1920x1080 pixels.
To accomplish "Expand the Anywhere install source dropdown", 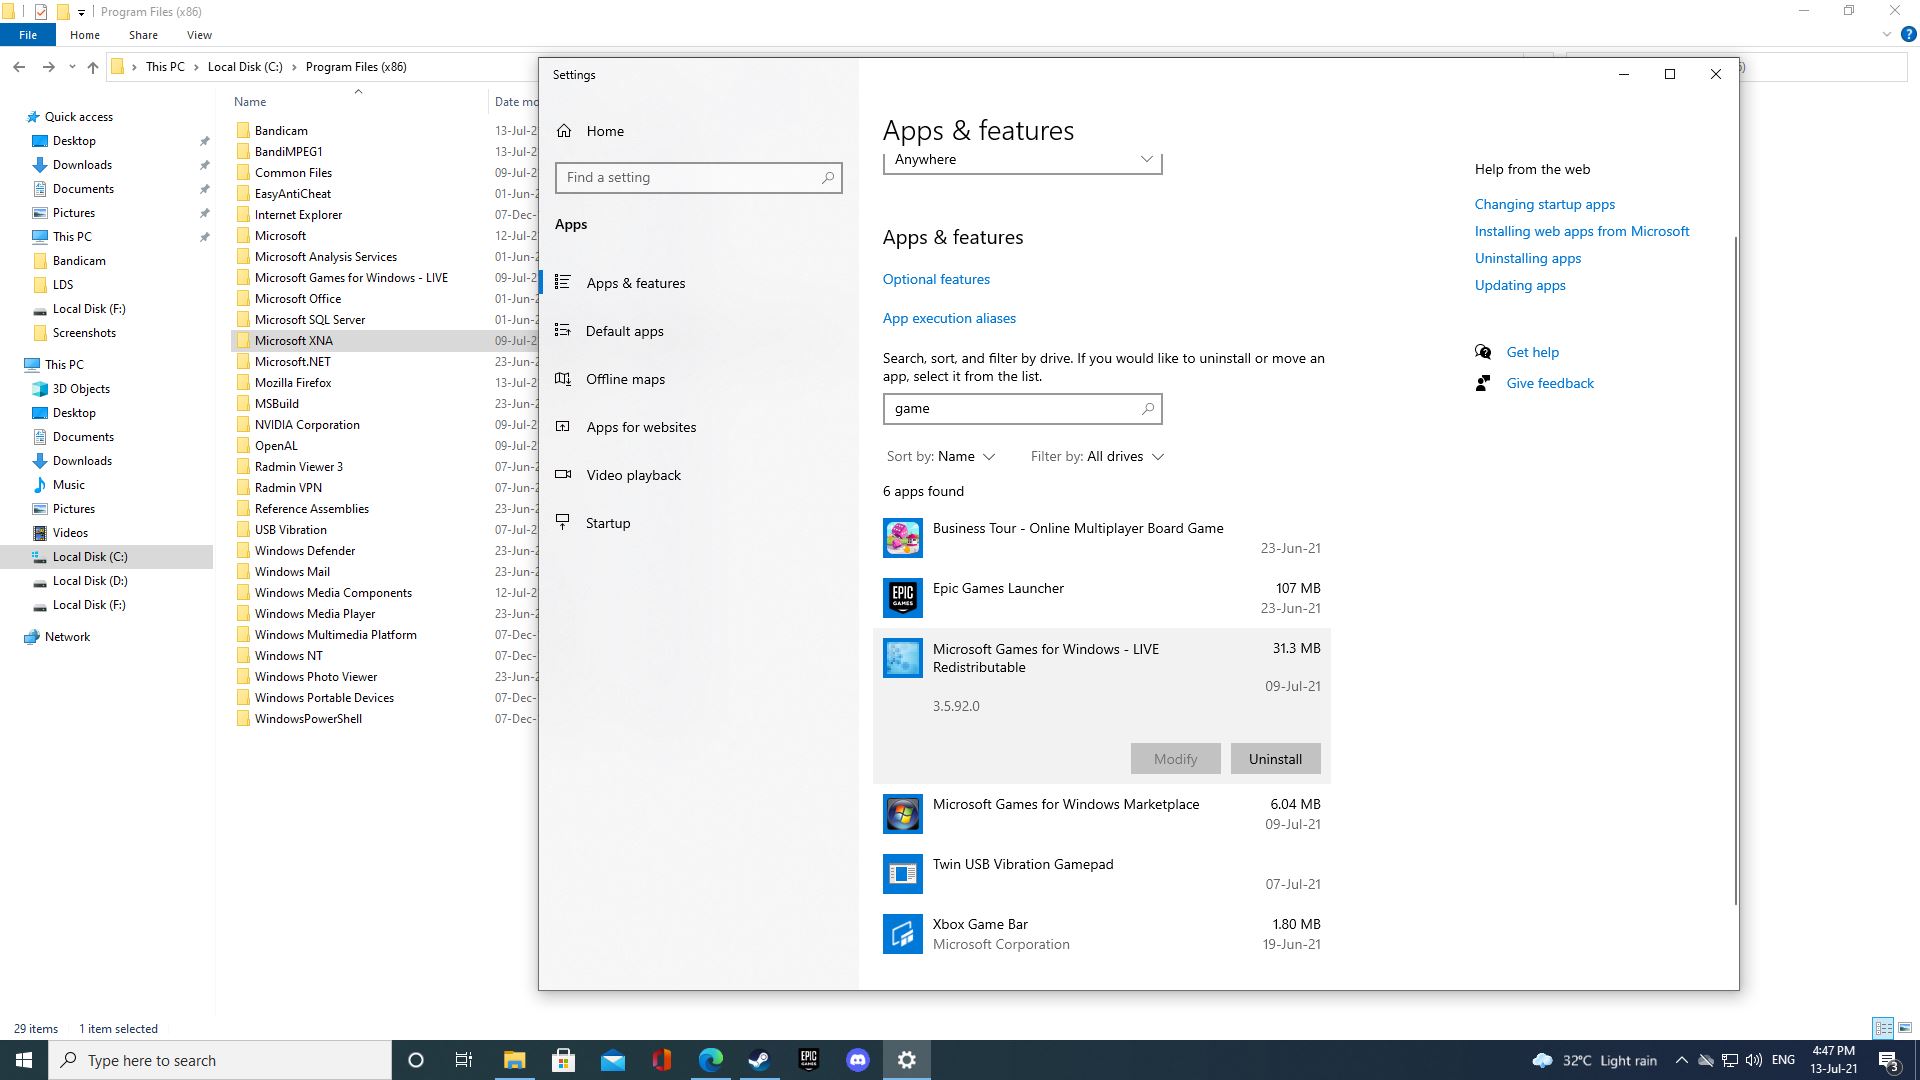I will tap(1022, 160).
